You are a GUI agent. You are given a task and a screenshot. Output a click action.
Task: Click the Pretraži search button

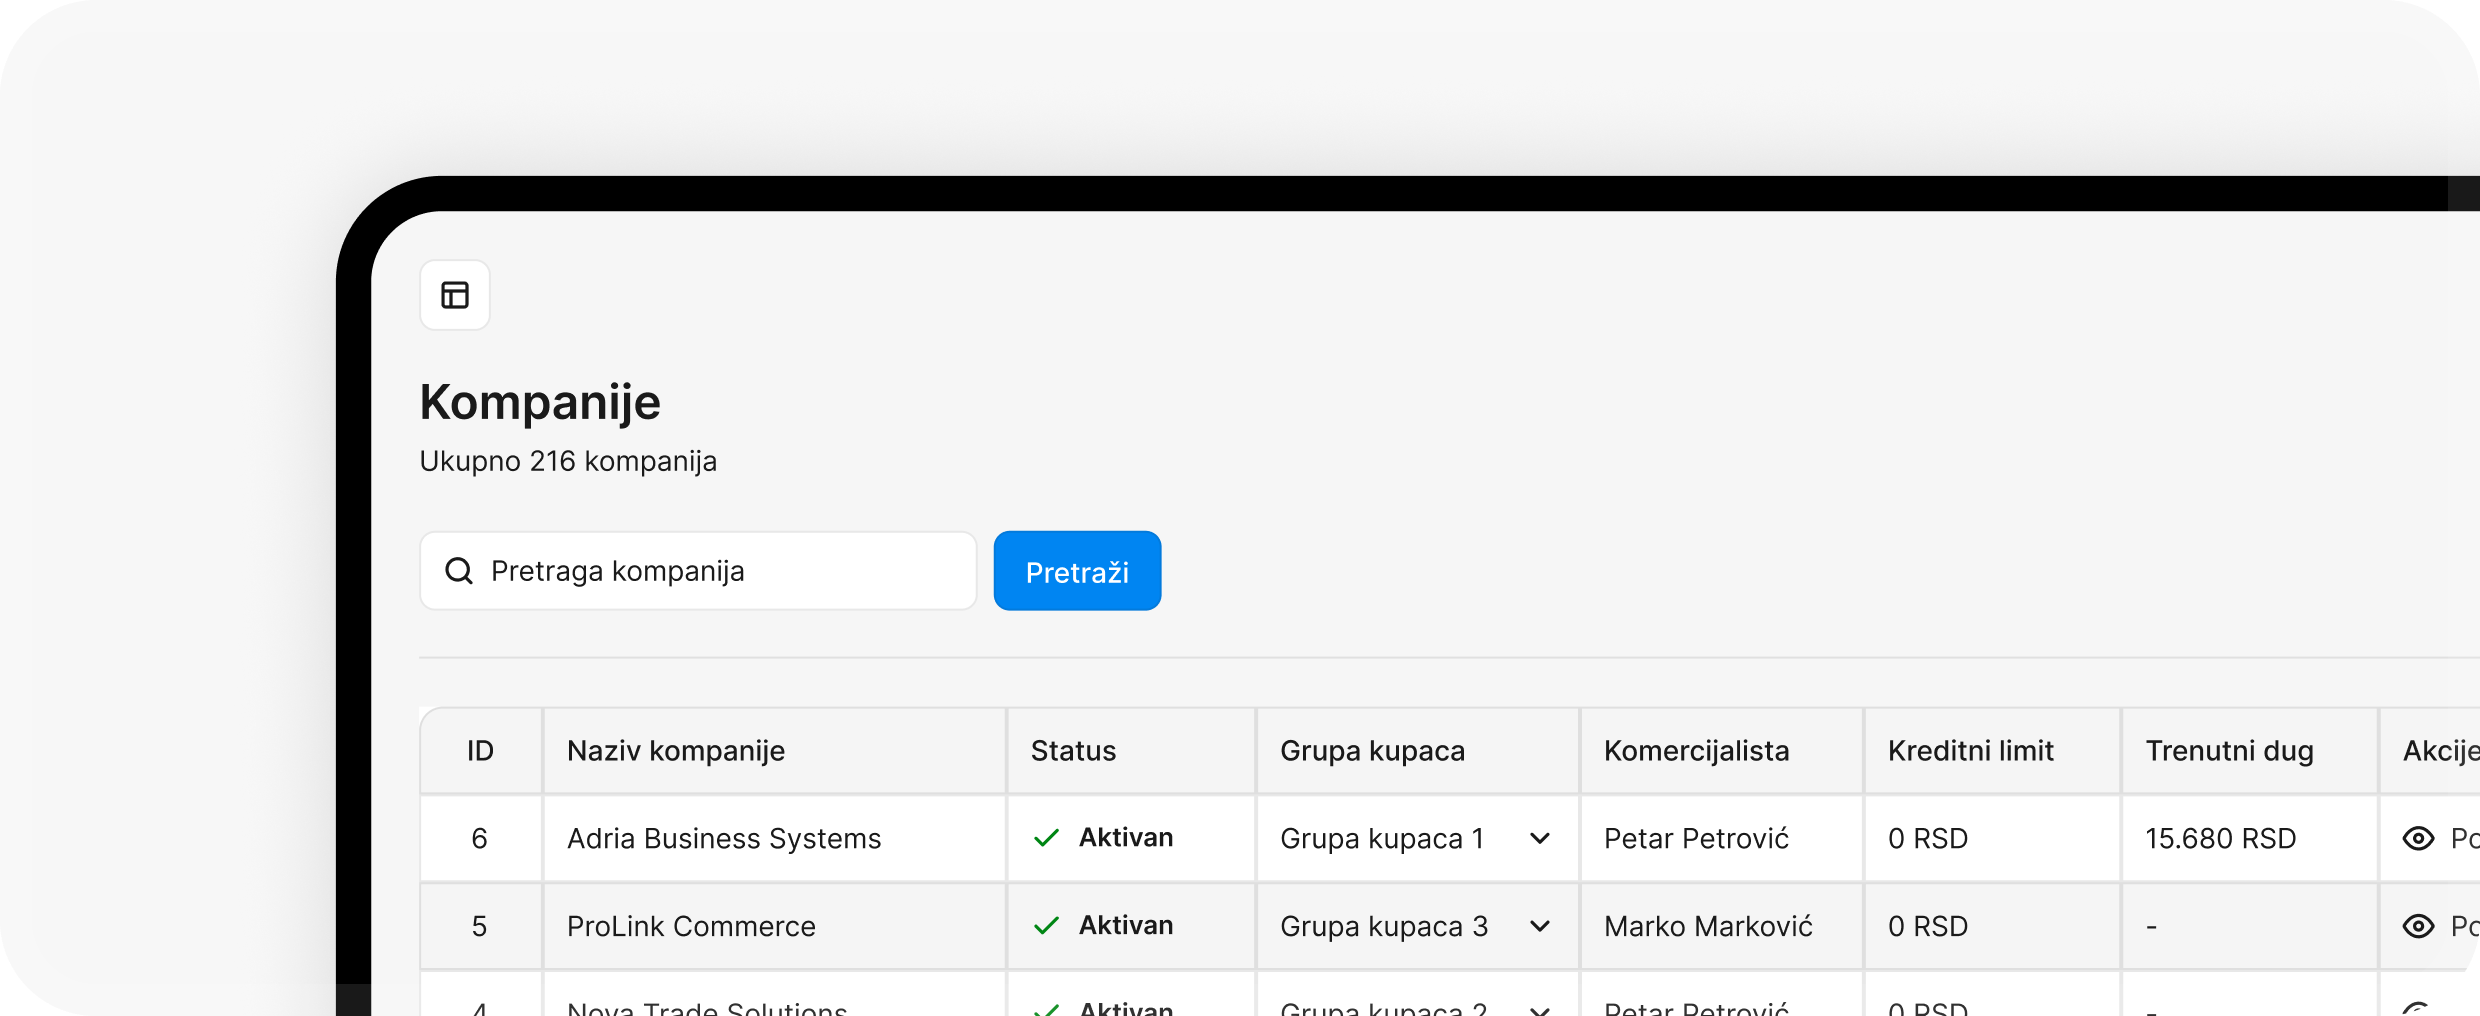[1077, 571]
